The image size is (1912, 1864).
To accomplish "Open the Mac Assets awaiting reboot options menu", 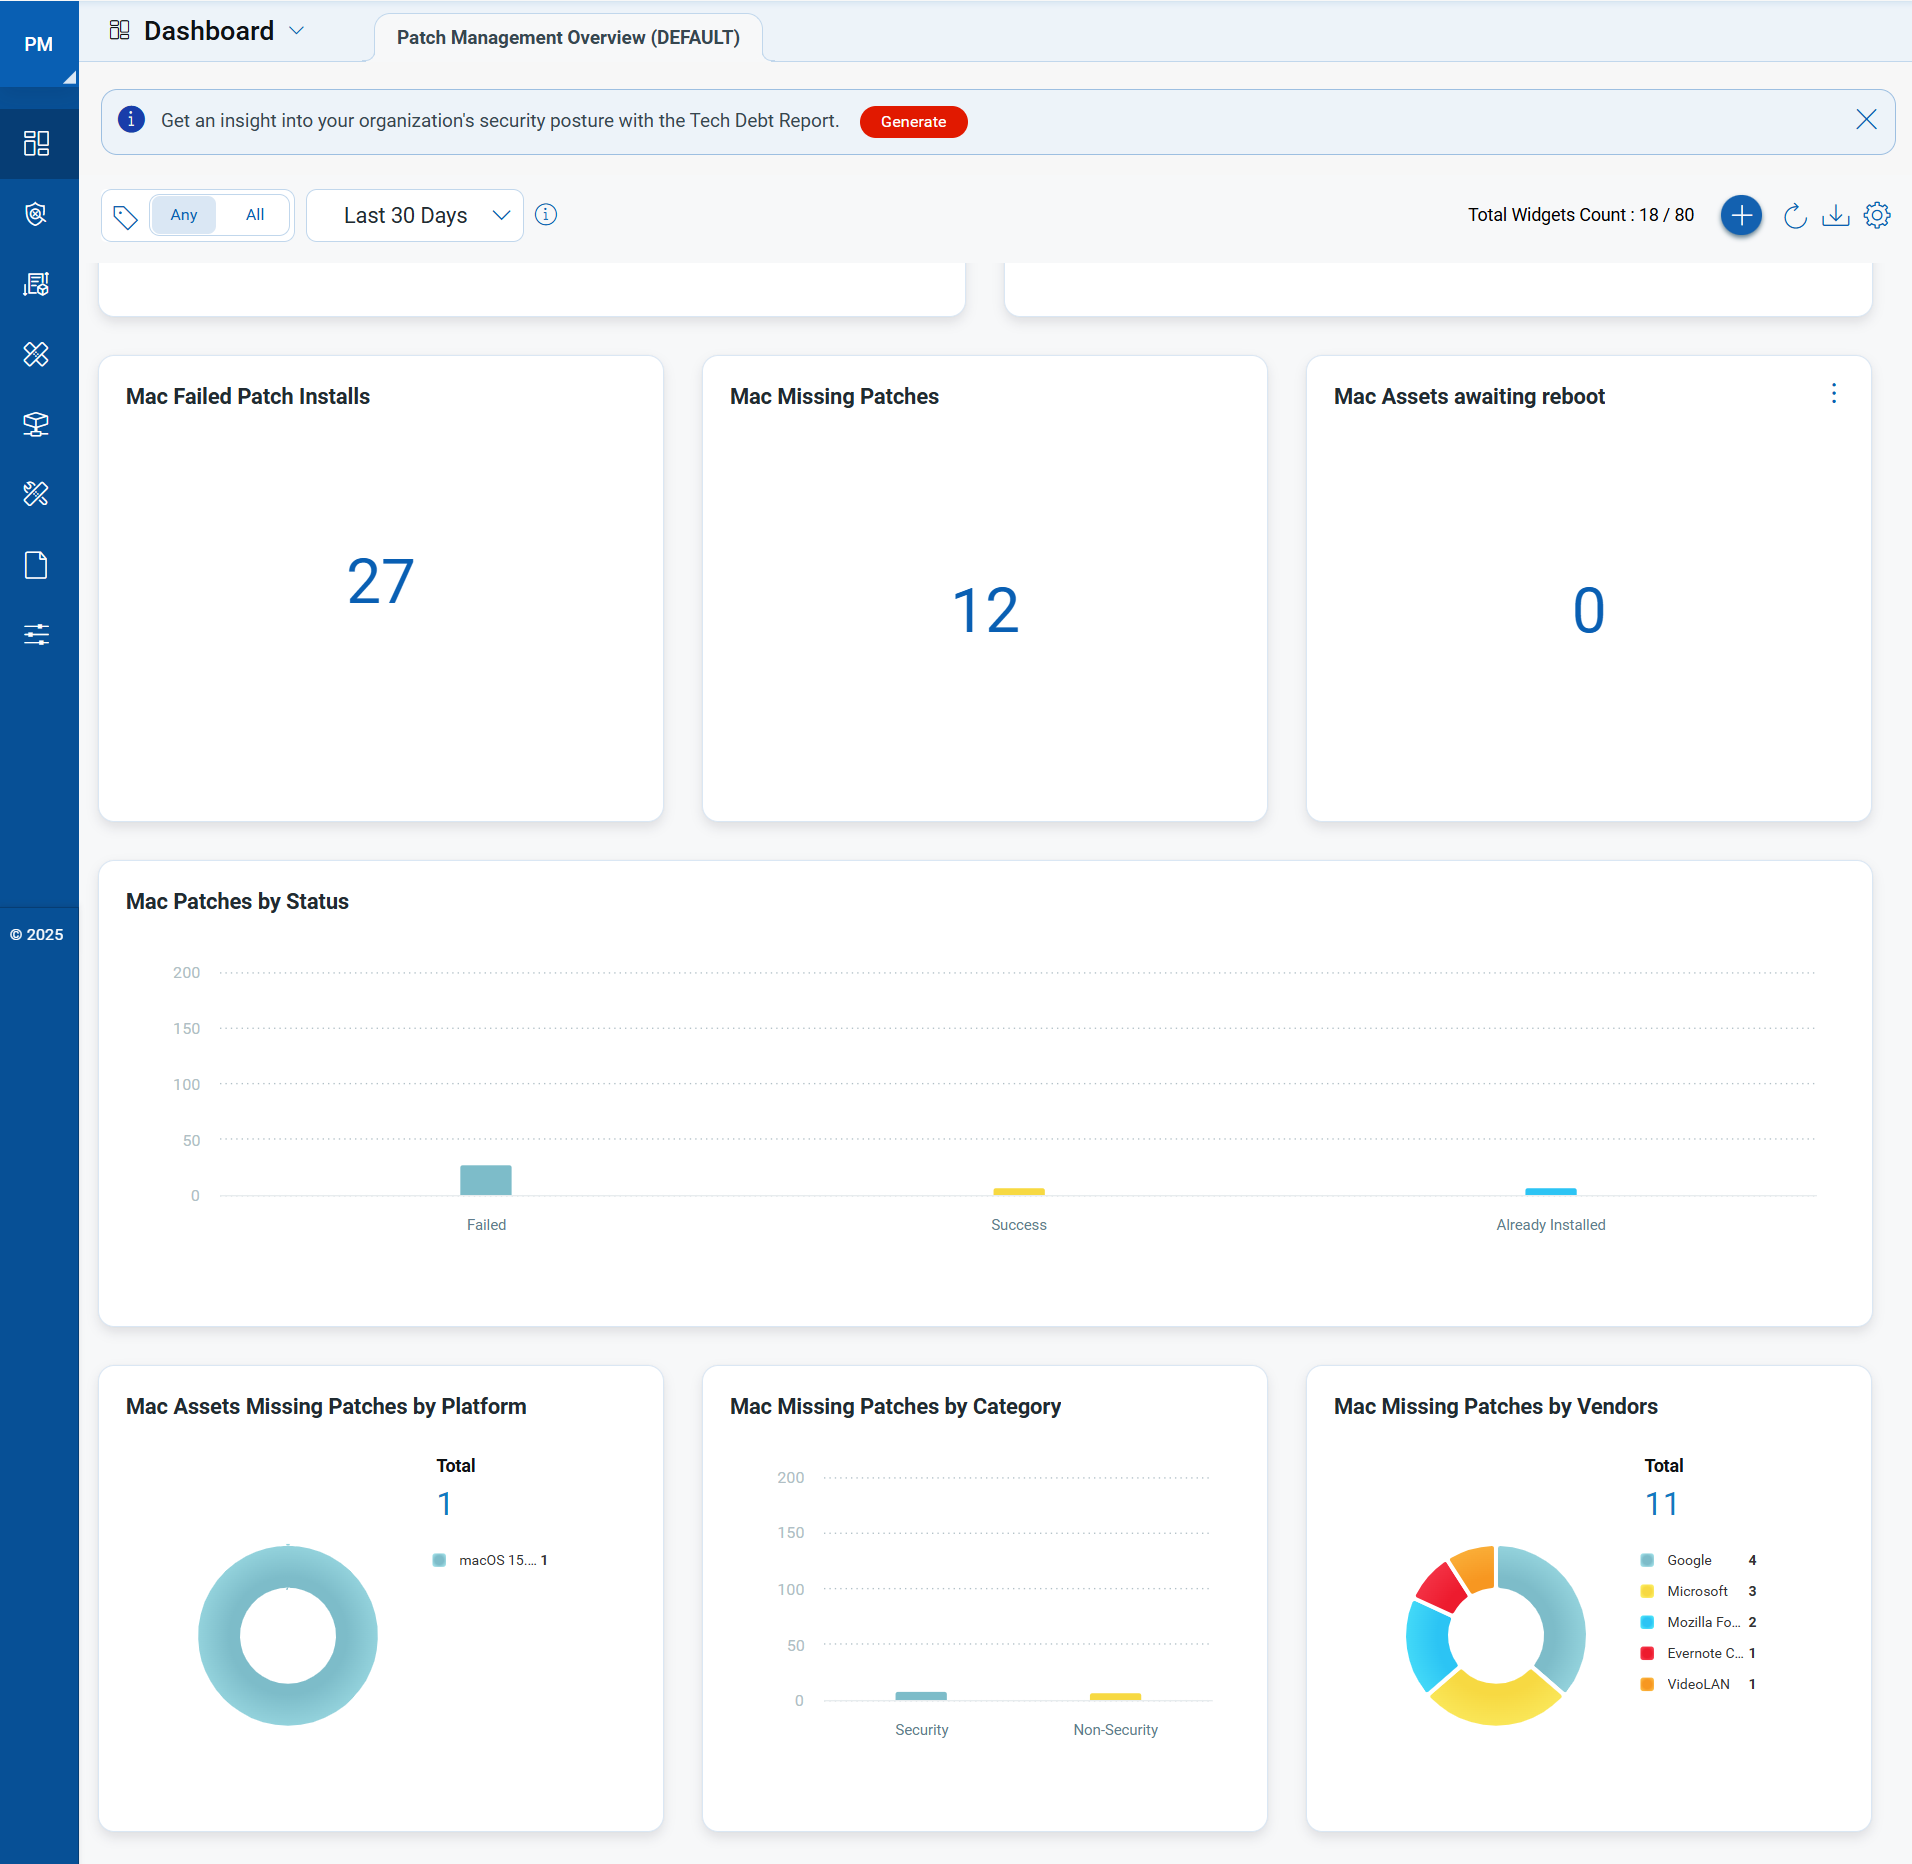I will (1833, 394).
